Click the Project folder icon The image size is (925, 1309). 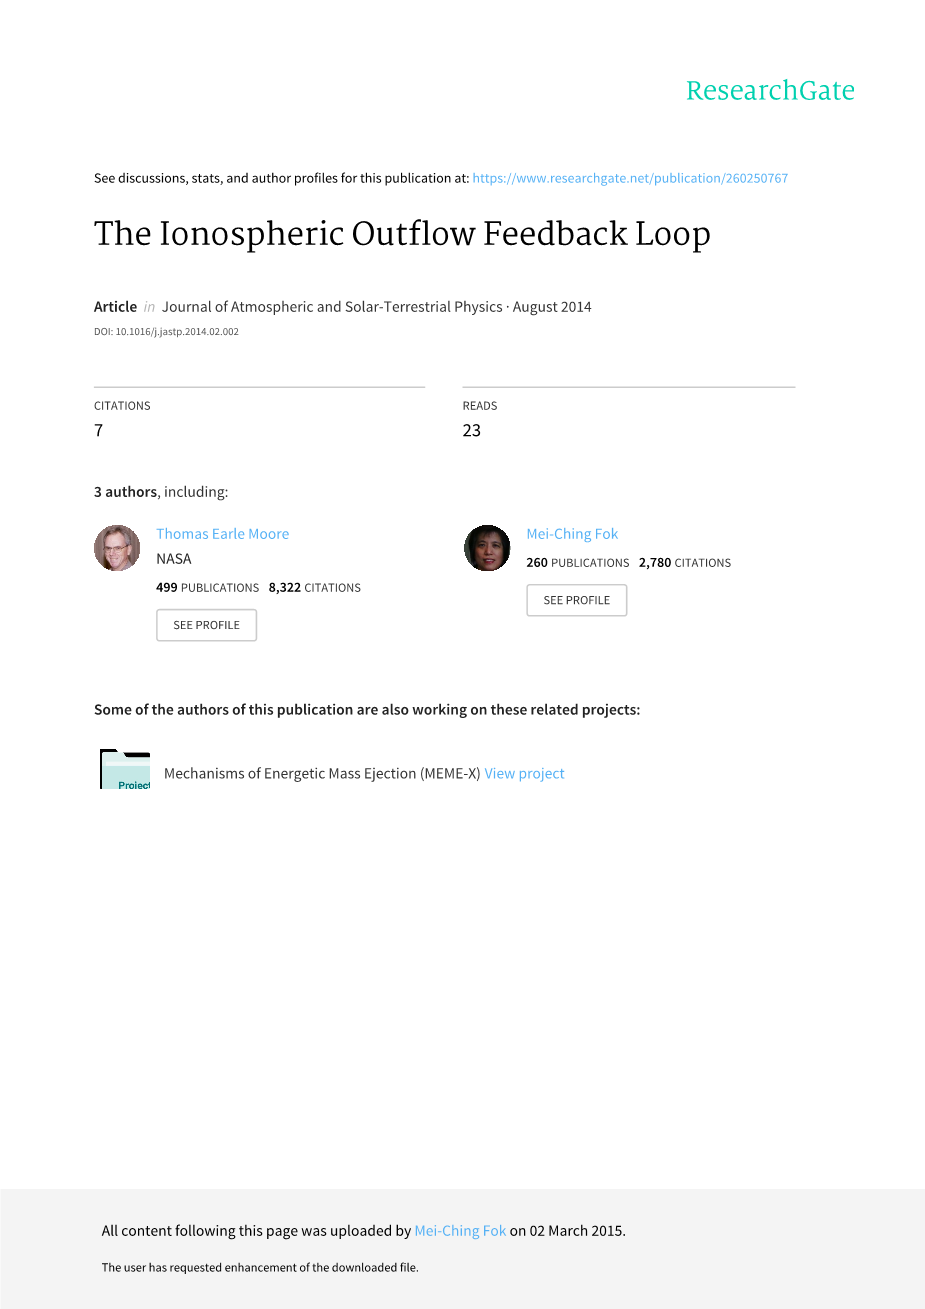click(x=125, y=770)
